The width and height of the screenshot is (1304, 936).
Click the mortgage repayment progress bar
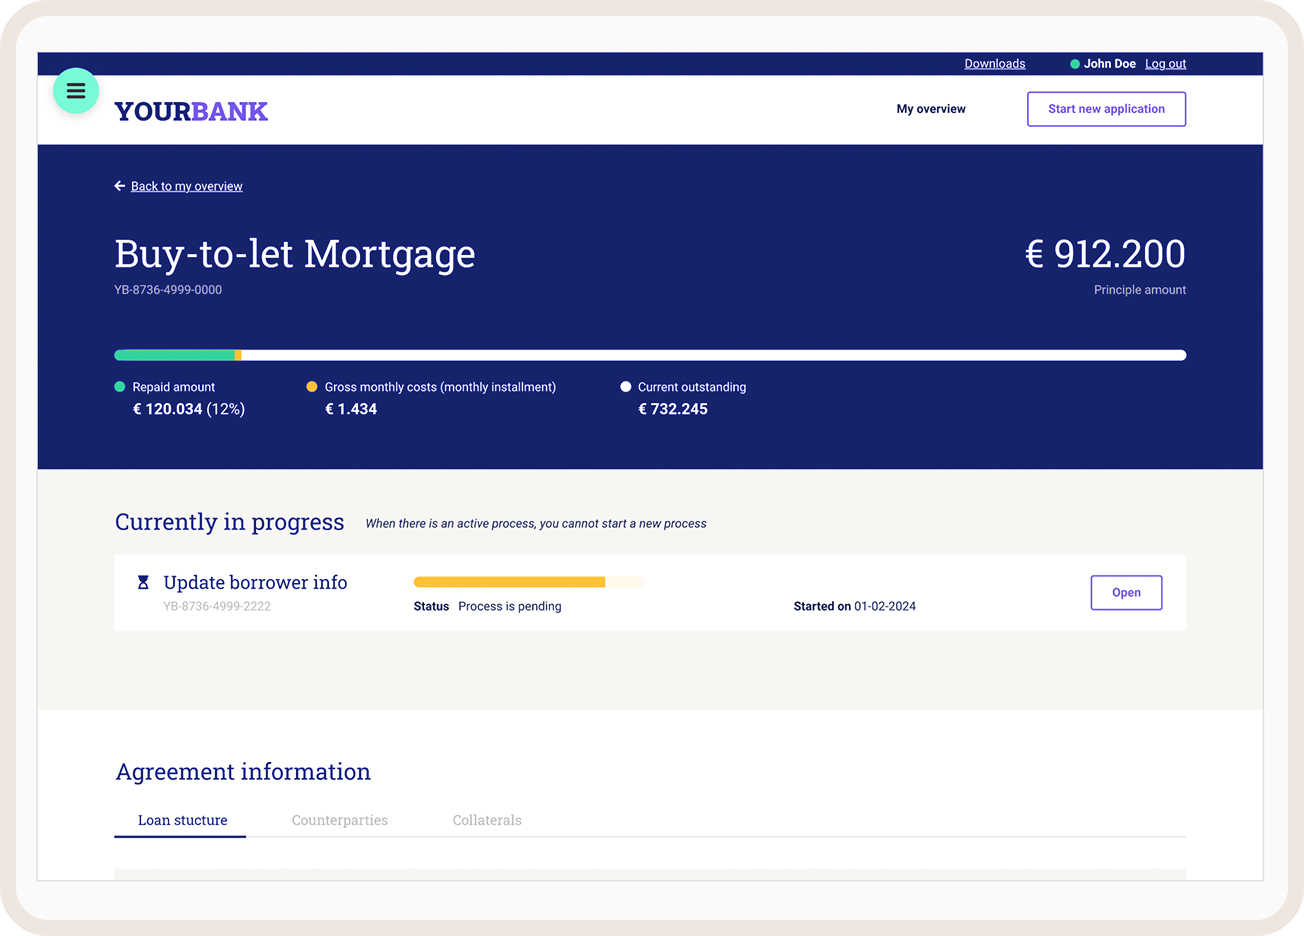click(650, 355)
